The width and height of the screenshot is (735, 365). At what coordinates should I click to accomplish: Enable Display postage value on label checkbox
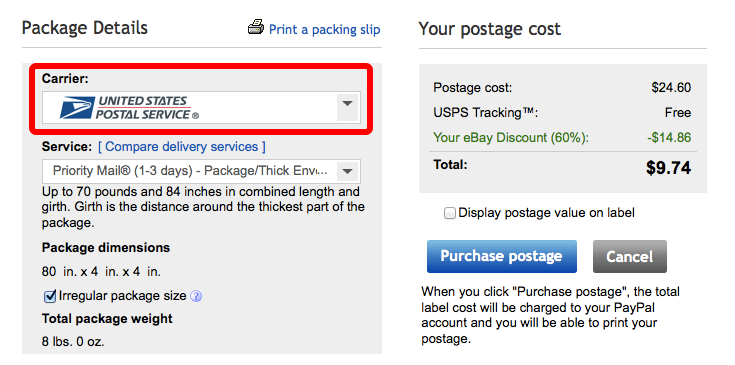tap(450, 214)
